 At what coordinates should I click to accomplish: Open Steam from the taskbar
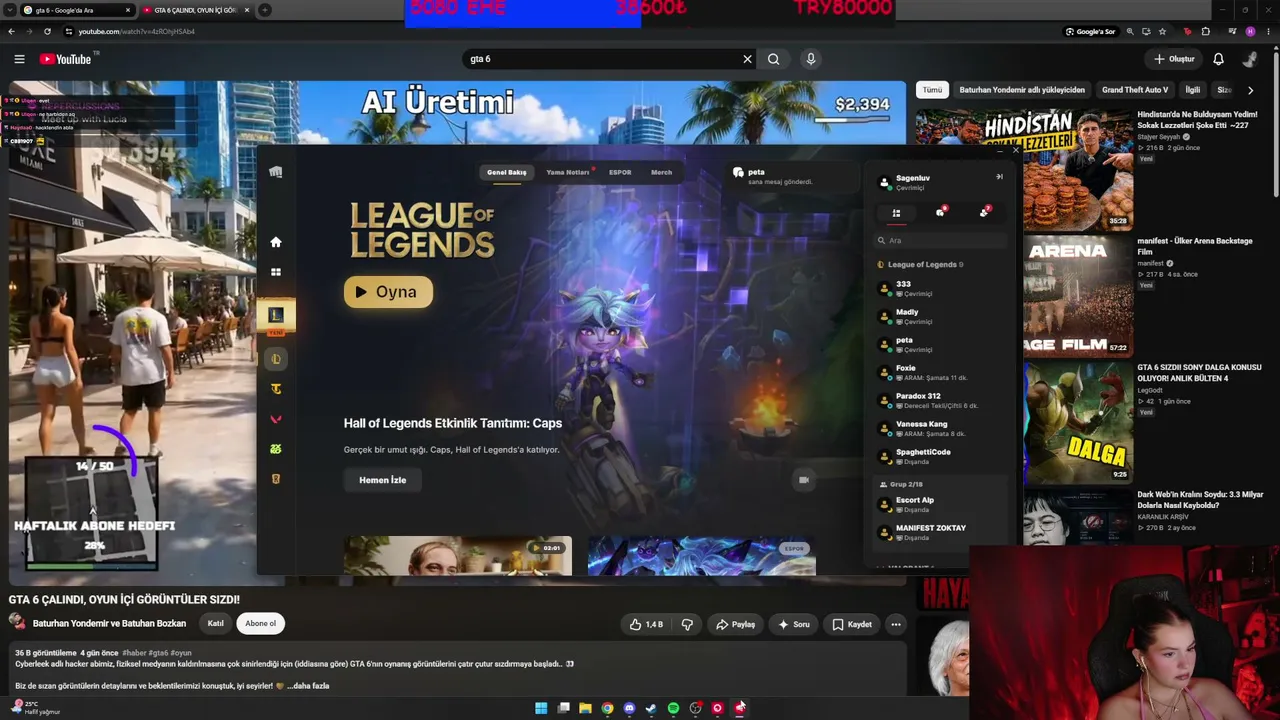click(x=651, y=708)
